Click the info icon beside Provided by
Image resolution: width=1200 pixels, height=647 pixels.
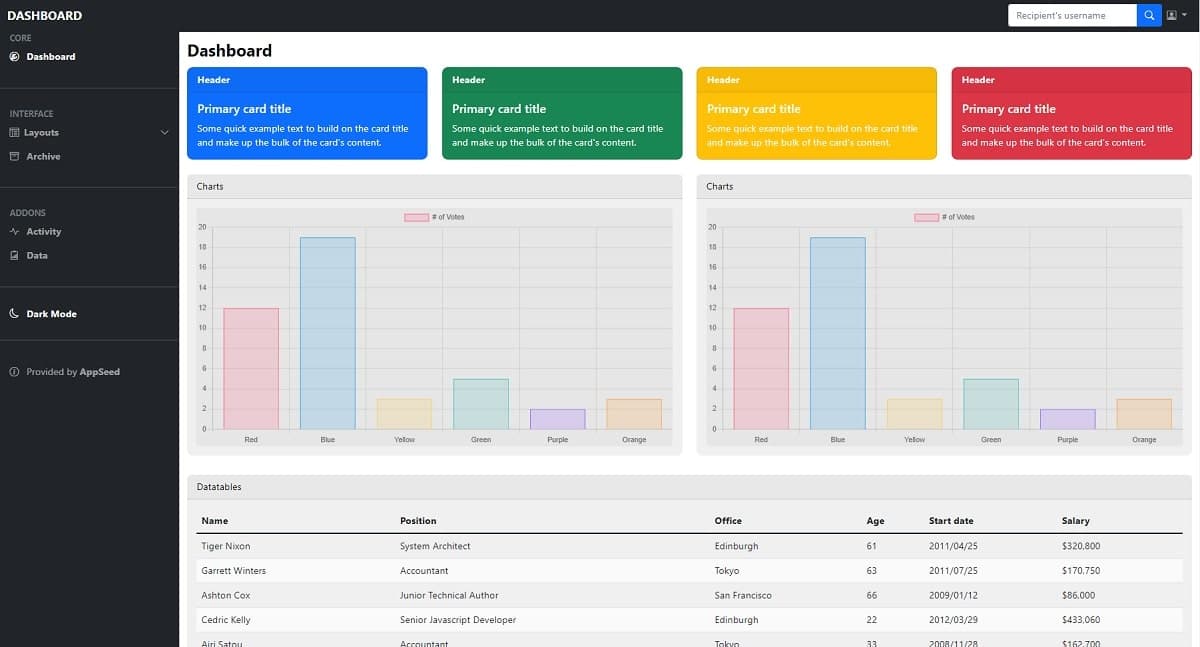[14, 372]
